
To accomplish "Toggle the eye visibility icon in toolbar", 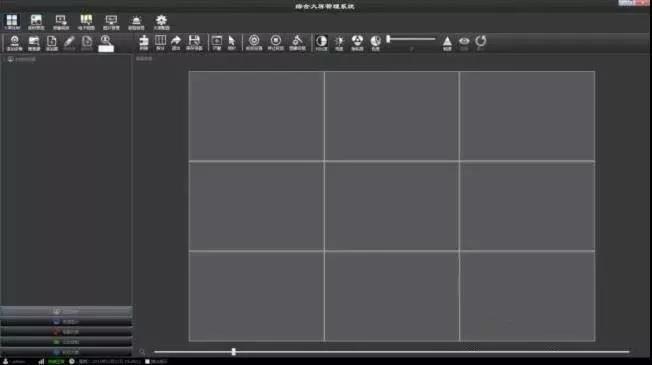I will [464, 43].
